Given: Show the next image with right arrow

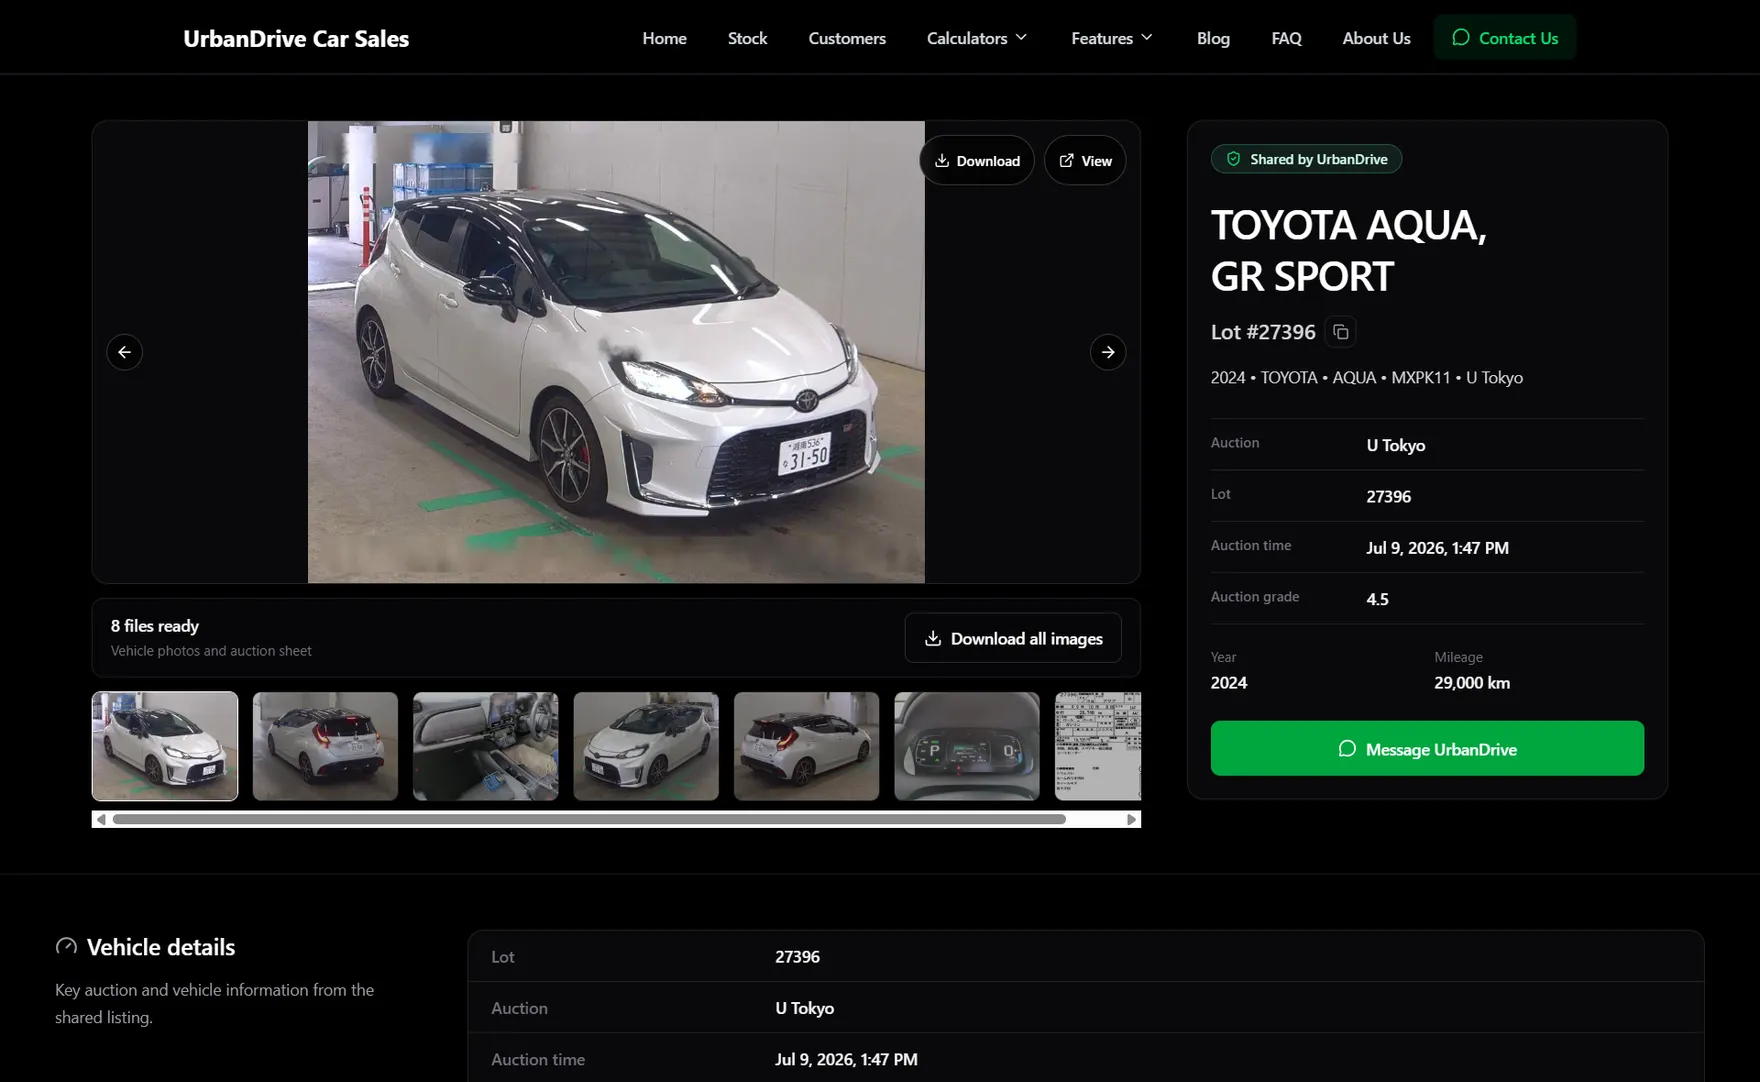Looking at the screenshot, I should point(1108,352).
